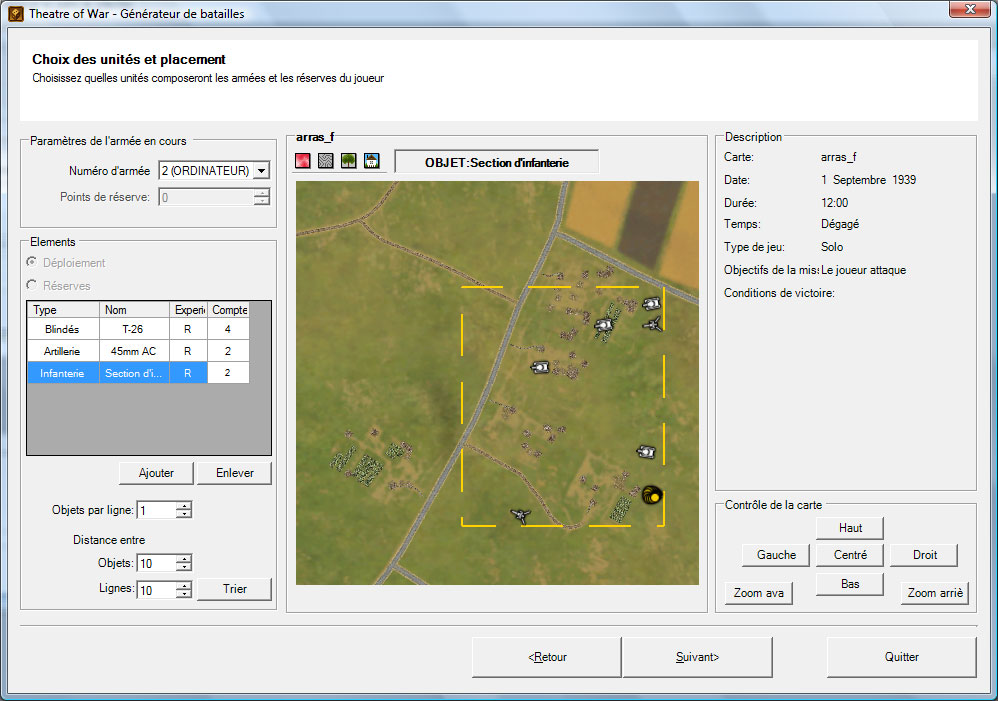998x701 pixels.
Task: Click the Objets distance input field
Action: click(155, 563)
